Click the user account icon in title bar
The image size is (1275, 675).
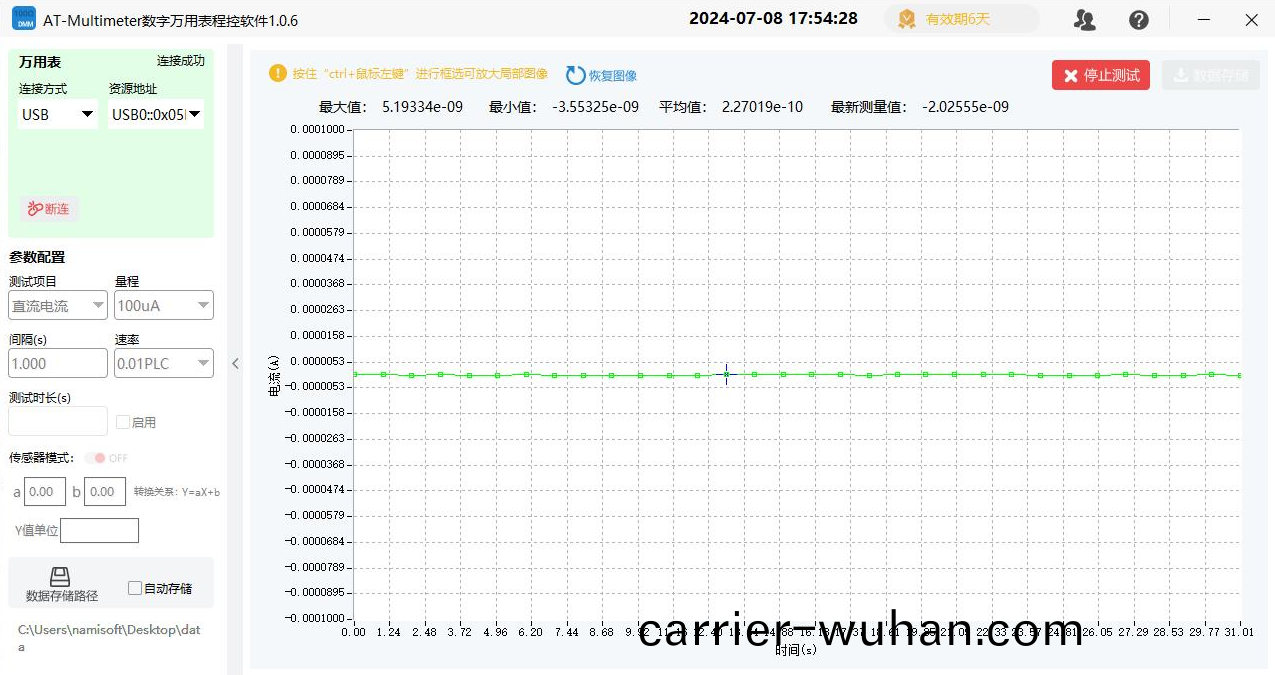(1084, 19)
